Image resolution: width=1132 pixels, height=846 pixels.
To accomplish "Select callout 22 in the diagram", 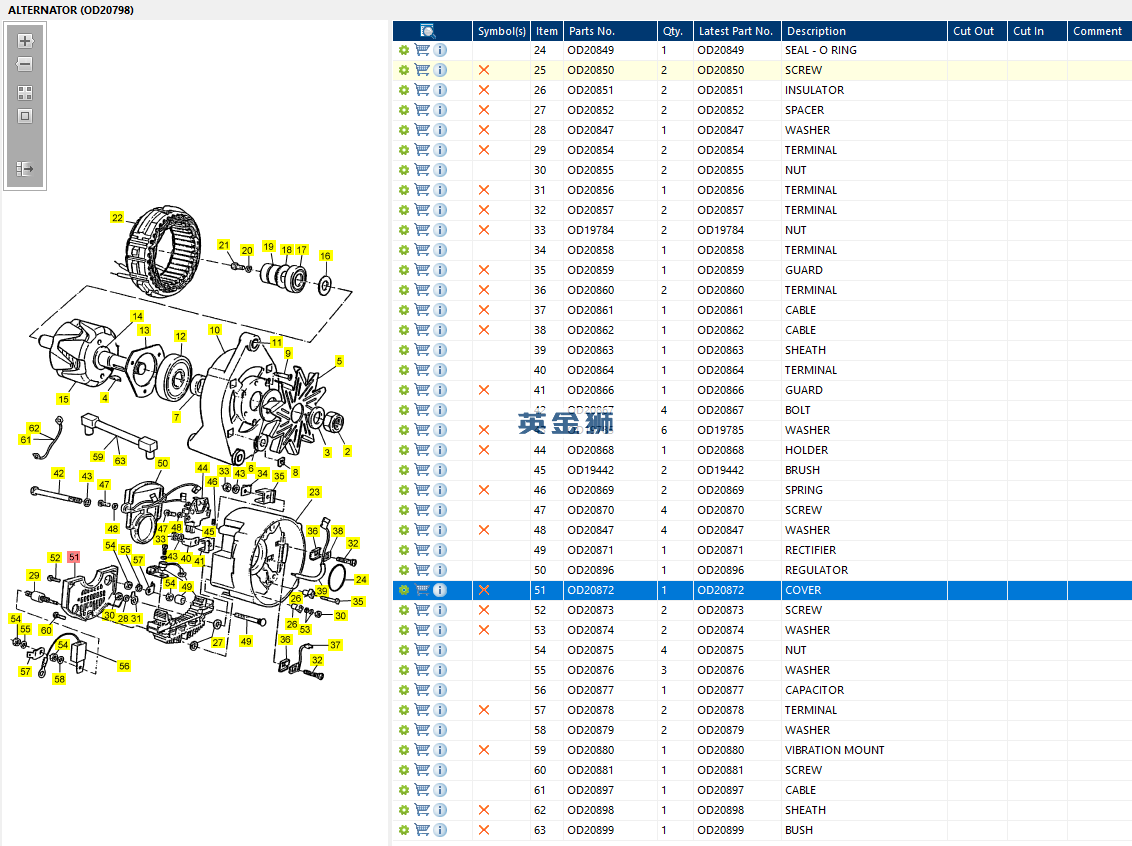I will (117, 218).
